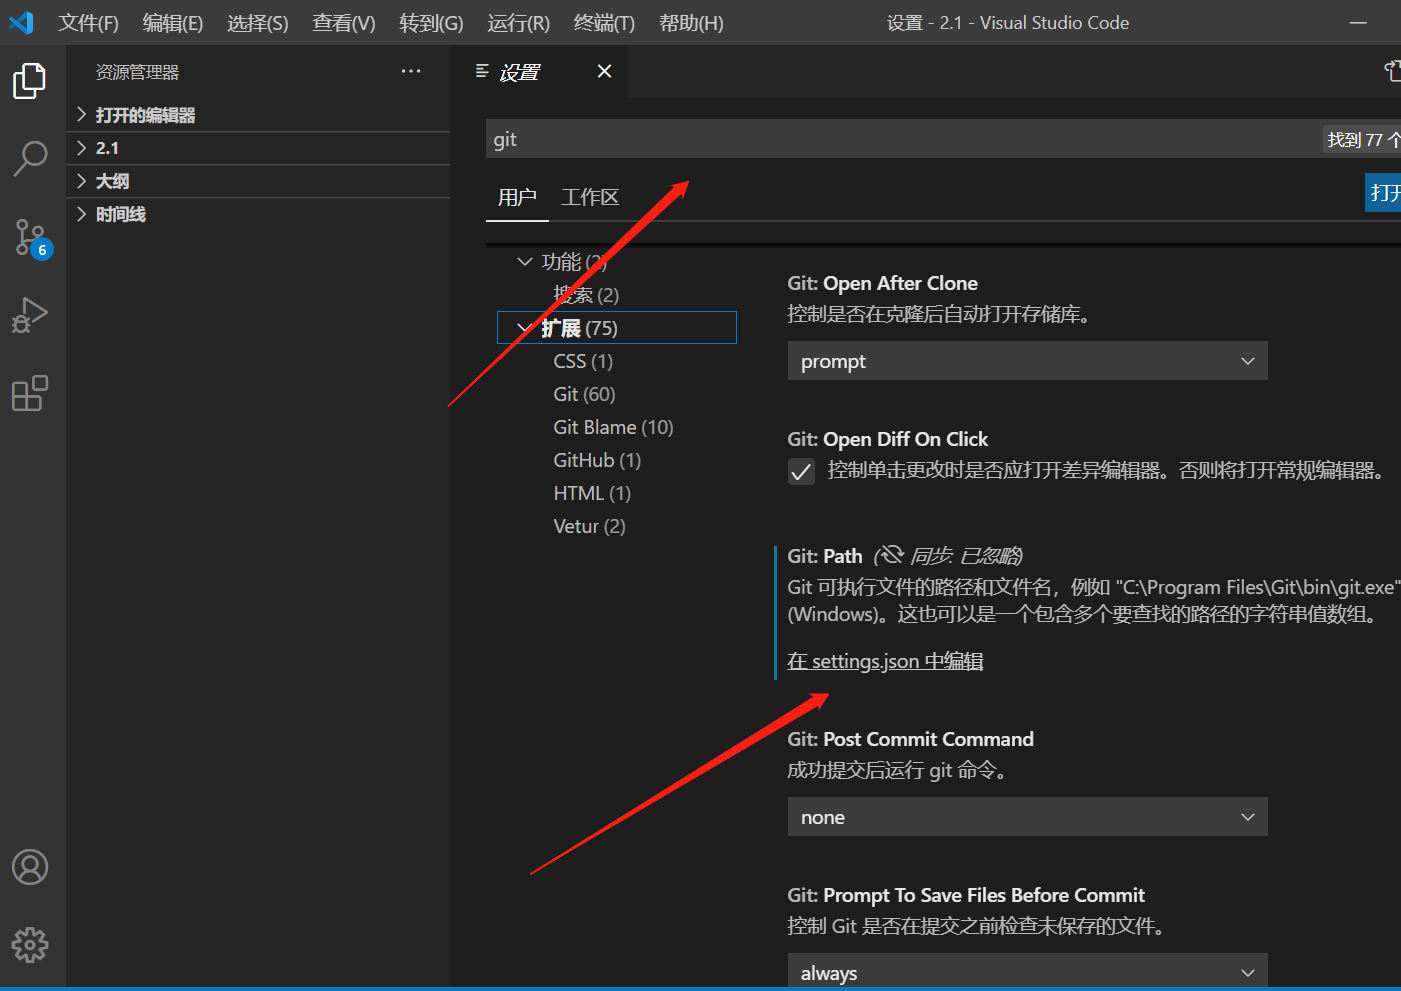Switch to the 用户 settings tab
Image resolution: width=1401 pixels, height=991 pixels.
[517, 197]
